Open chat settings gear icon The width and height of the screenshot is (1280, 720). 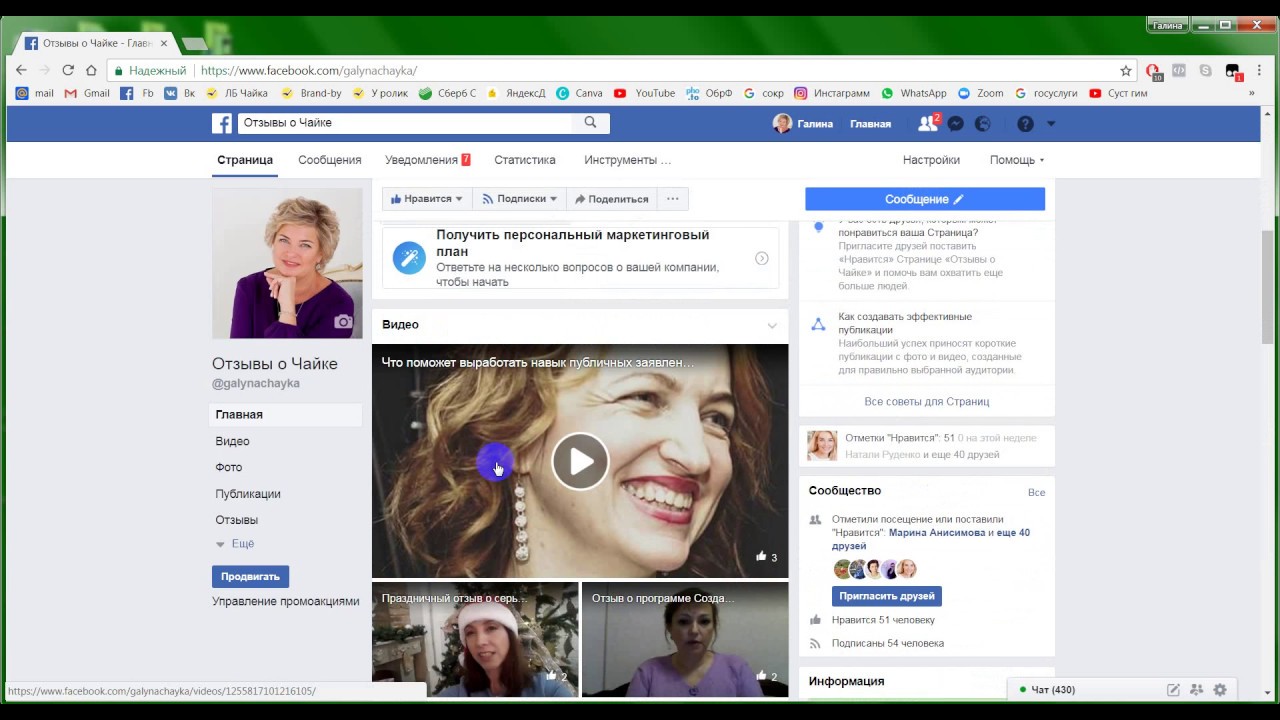tap(1220, 690)
